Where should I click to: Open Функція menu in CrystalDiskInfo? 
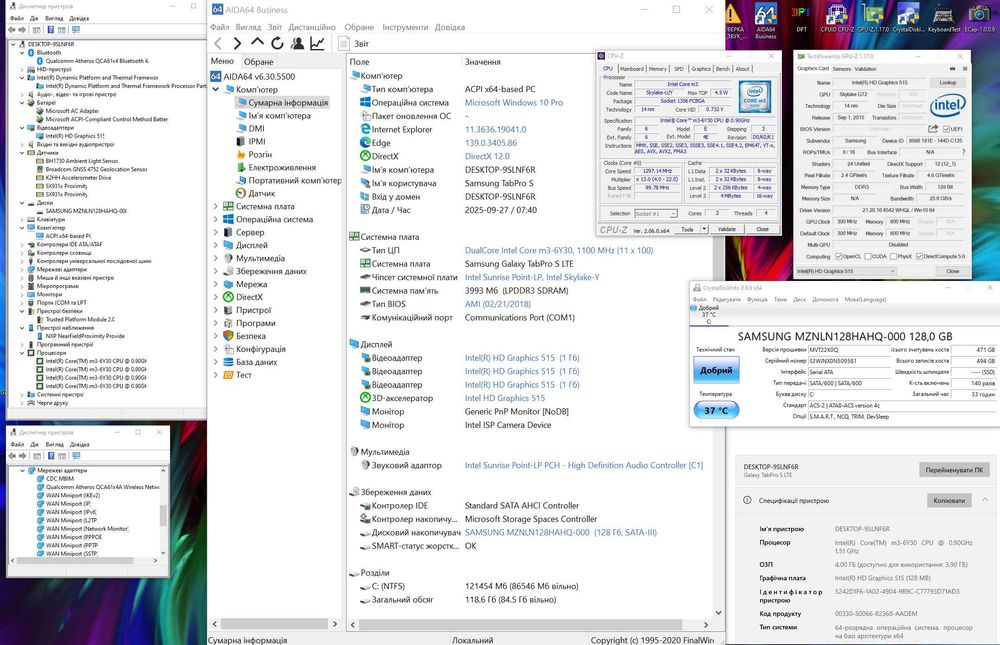(x=757, y=299)
